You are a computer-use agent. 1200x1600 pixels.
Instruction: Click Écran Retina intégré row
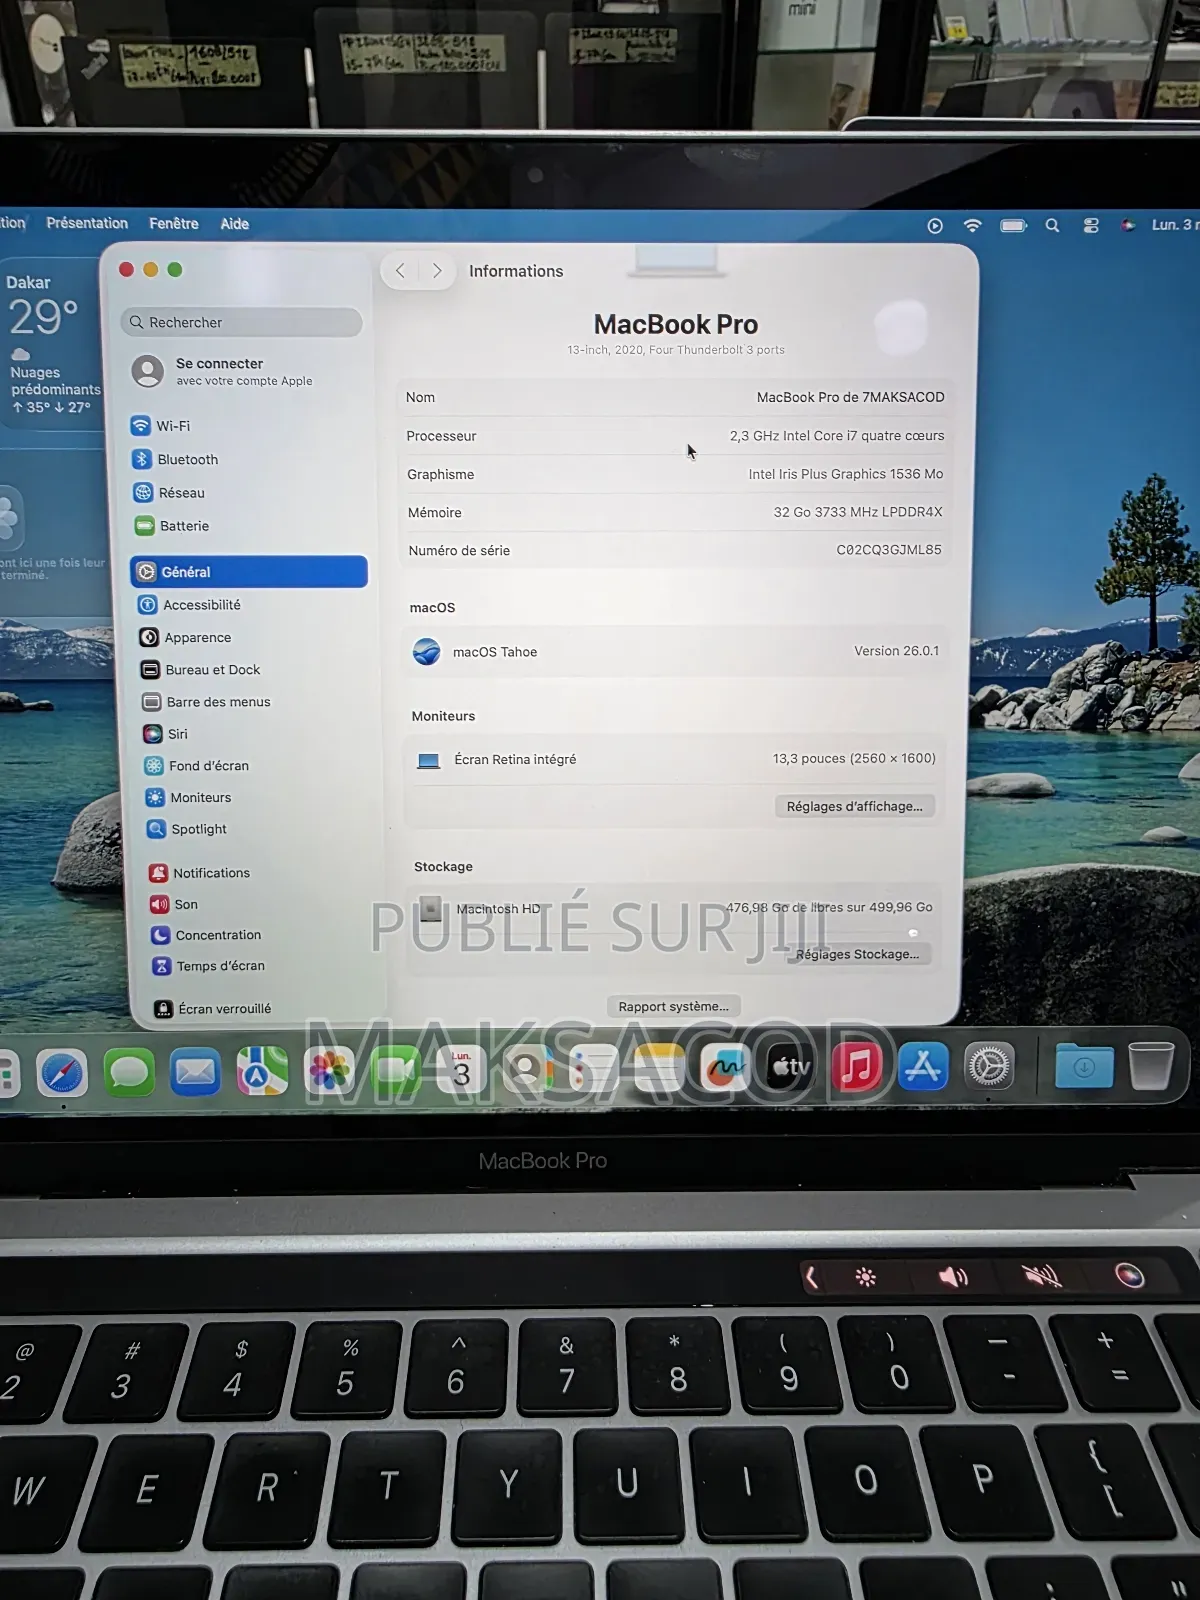click(676, 759)
